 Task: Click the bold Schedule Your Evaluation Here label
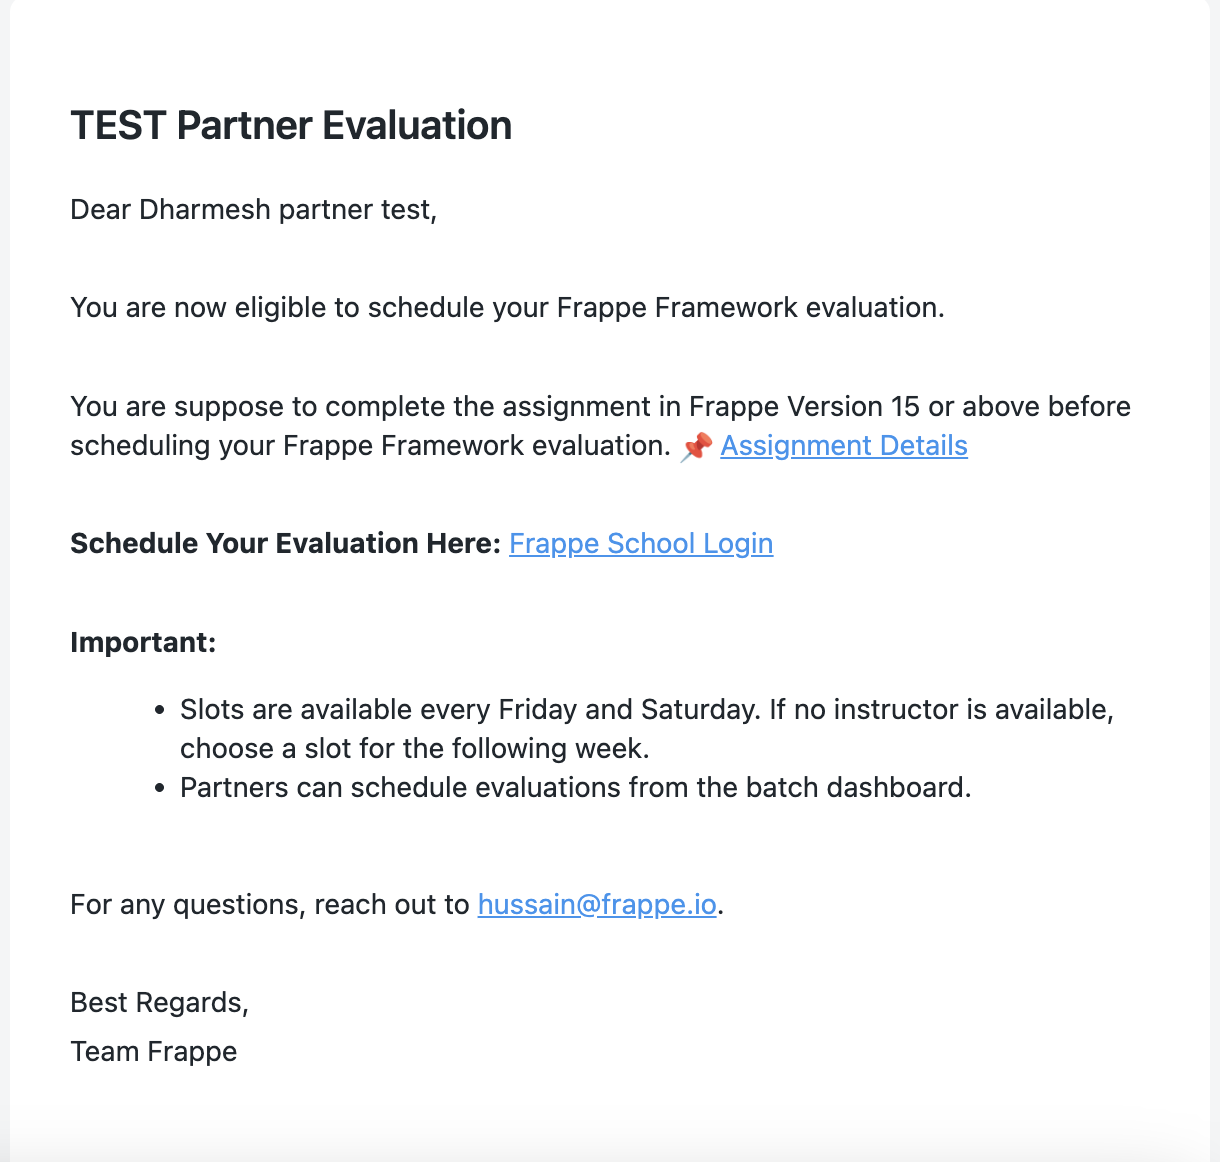click(285, 544)
